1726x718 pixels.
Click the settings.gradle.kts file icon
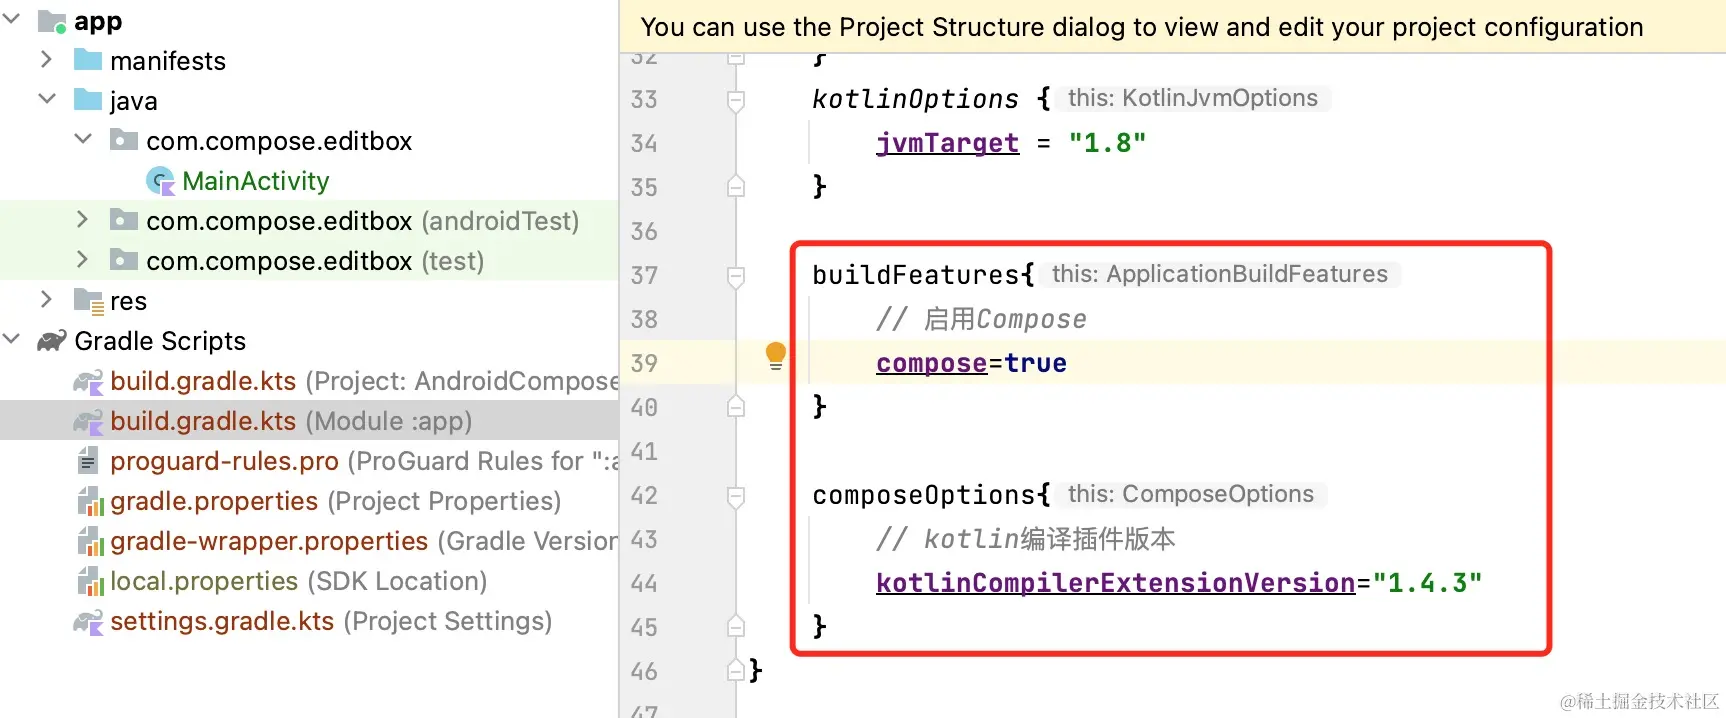[x=88, y=622]
